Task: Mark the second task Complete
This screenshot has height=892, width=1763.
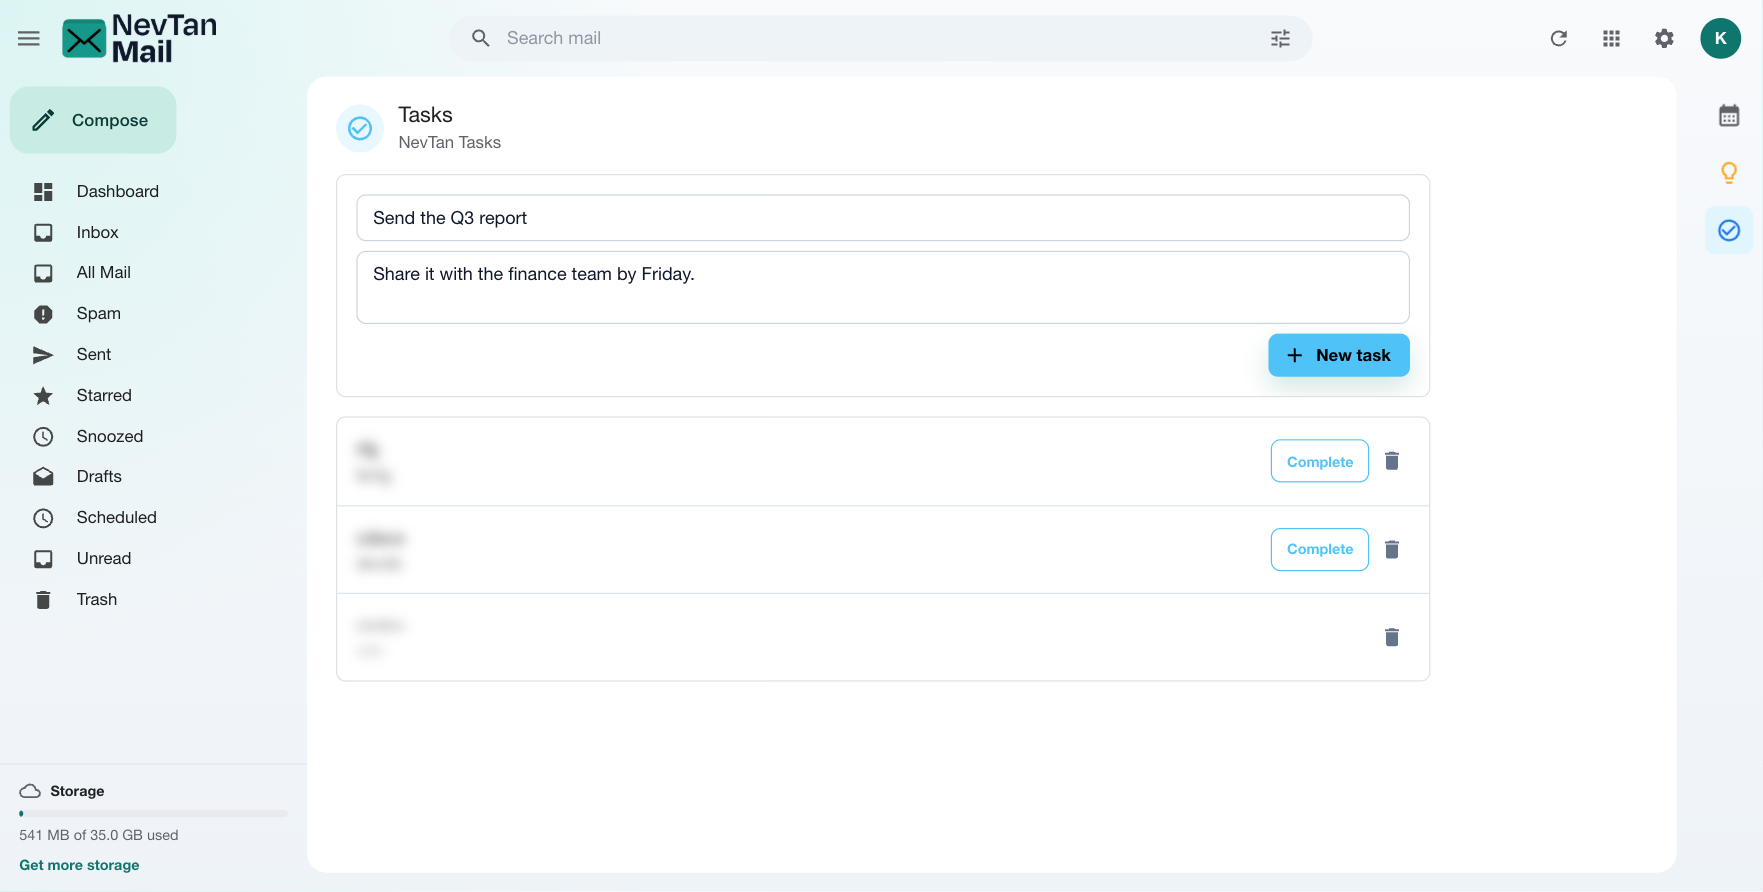Action: [1319, 549]
